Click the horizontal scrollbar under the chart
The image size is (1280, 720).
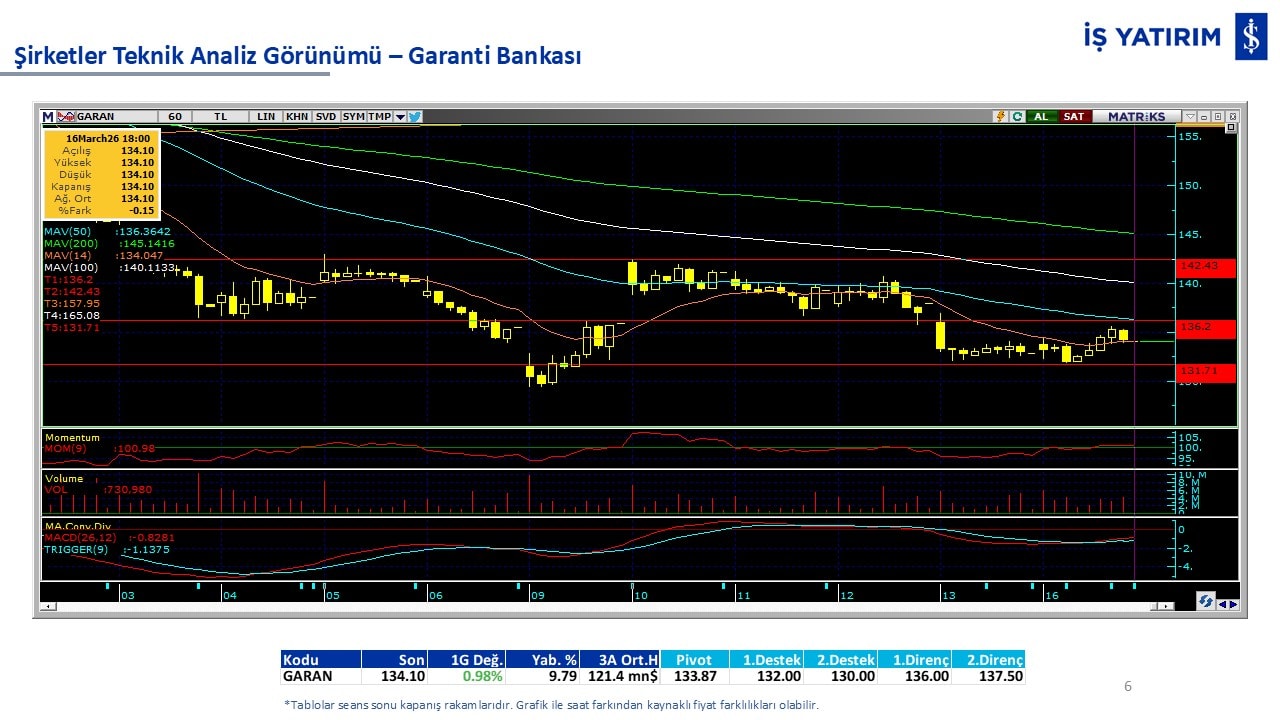coord(600,606)
